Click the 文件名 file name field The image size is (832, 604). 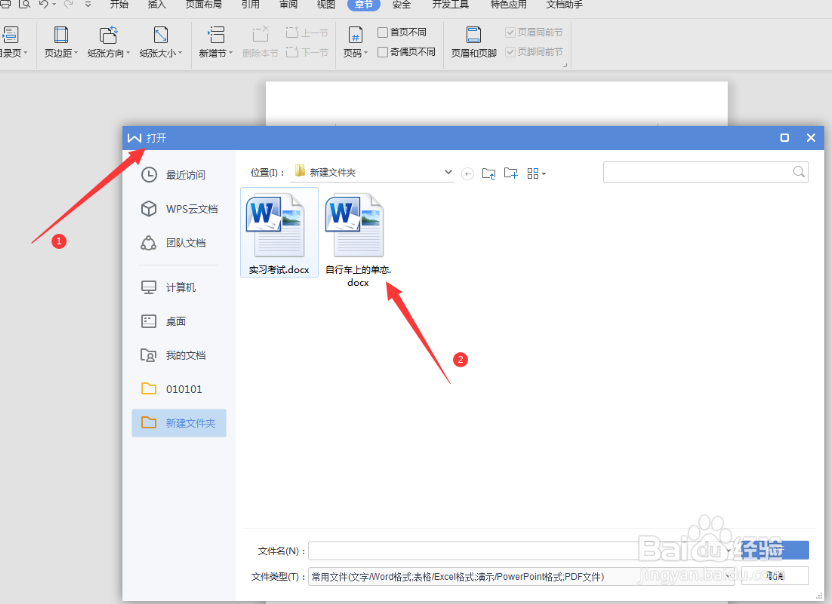pos(522,551)
